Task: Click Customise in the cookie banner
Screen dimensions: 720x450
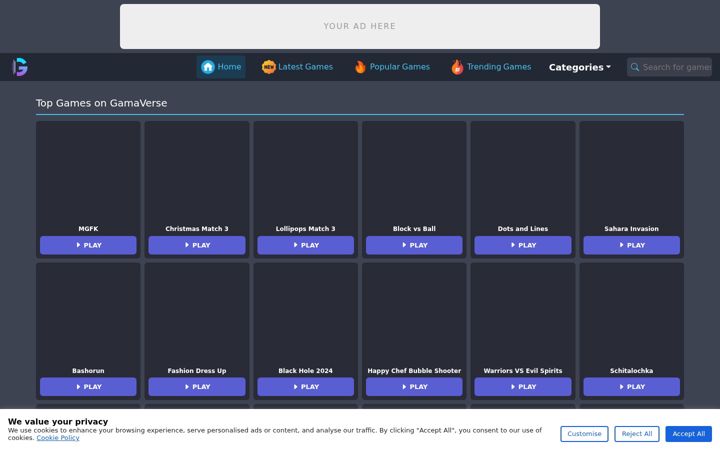Action: point(584,433)
